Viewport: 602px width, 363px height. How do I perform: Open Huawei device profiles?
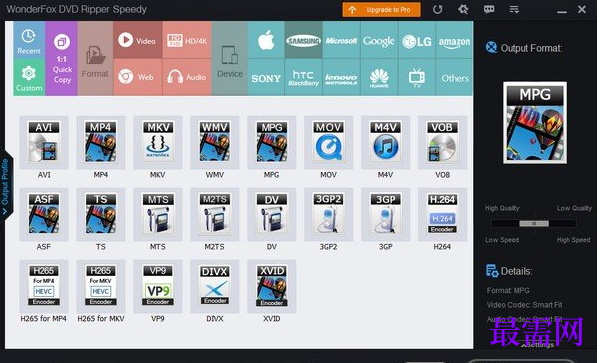point(379,77)
